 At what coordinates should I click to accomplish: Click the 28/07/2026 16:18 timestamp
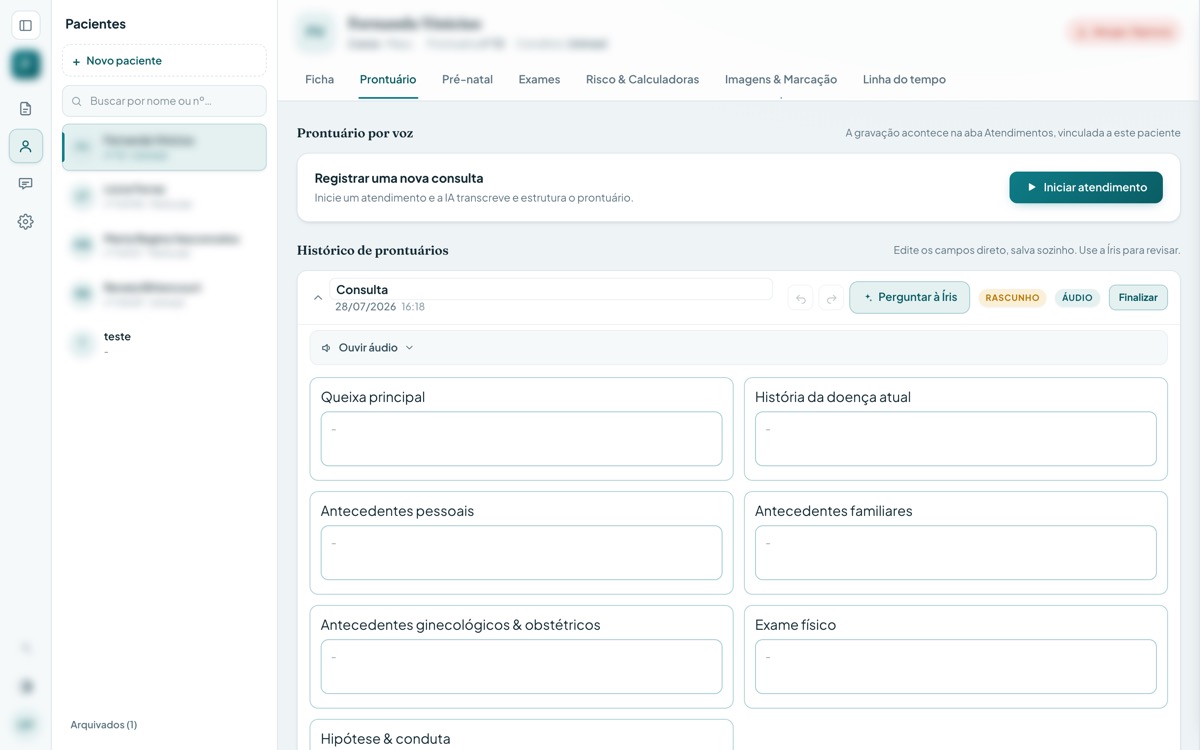[x=380, y=307]
